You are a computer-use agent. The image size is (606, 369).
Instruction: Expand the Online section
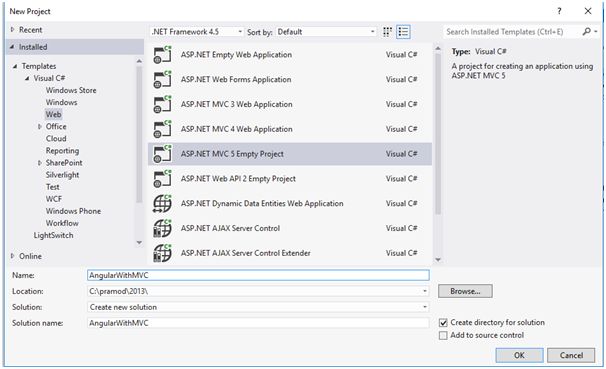(12, 256)
